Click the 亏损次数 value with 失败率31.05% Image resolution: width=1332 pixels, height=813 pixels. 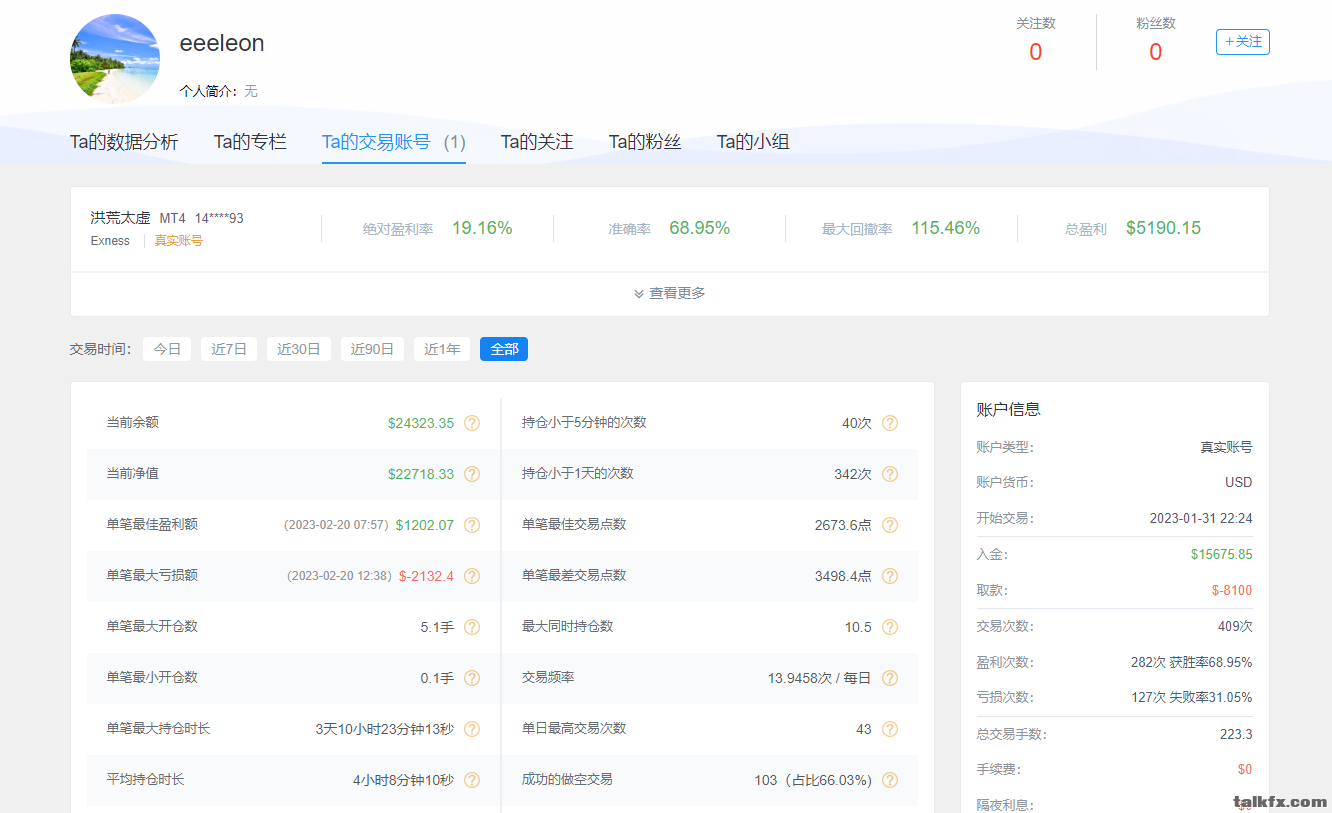1192,697
